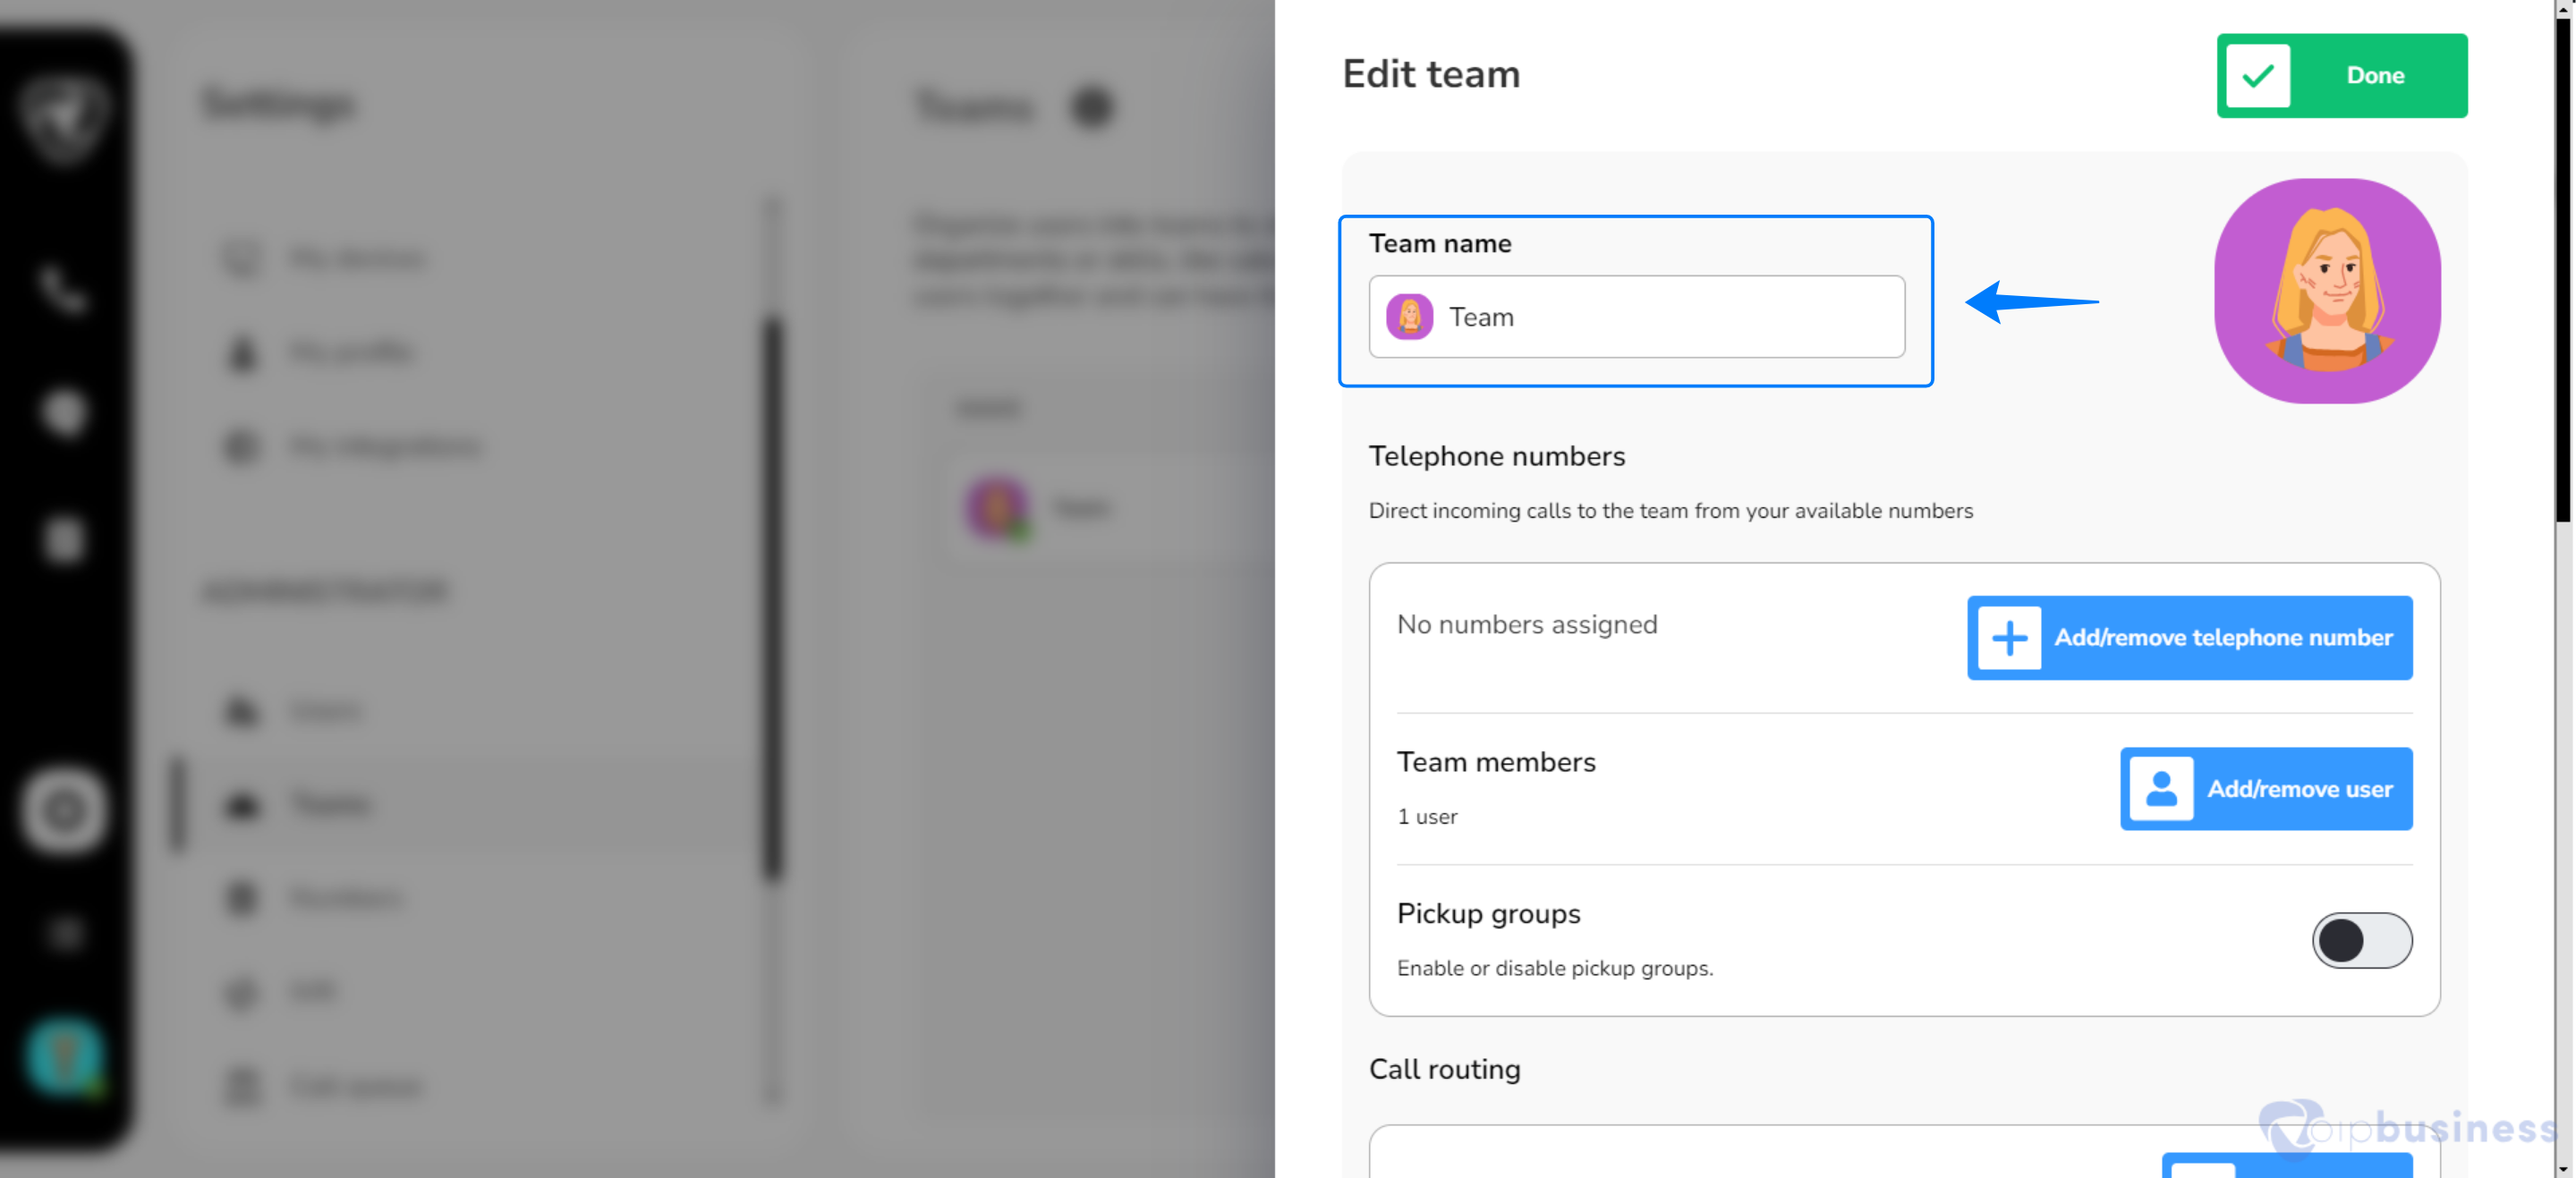2576x1178 pixels.
Task: Click the small avatar inside Team name field
Action: pyautogui.click(x=1409, y=317)
